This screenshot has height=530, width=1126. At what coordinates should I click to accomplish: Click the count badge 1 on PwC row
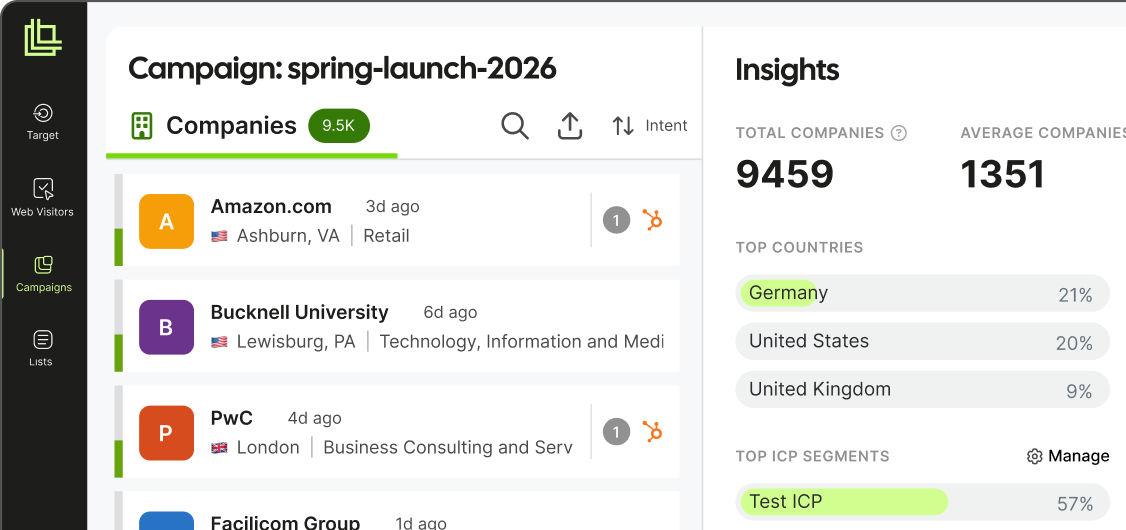pyautogui.click(x=616, y=432)
